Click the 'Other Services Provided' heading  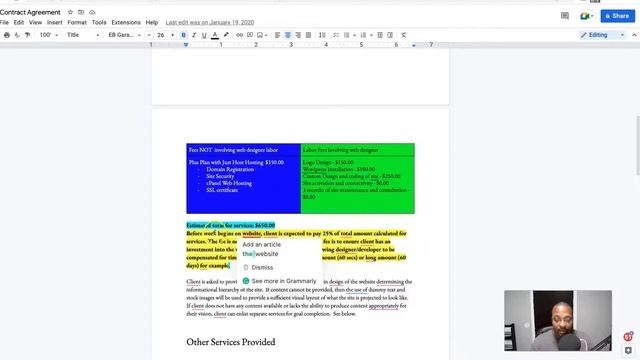tap(231, 342)
